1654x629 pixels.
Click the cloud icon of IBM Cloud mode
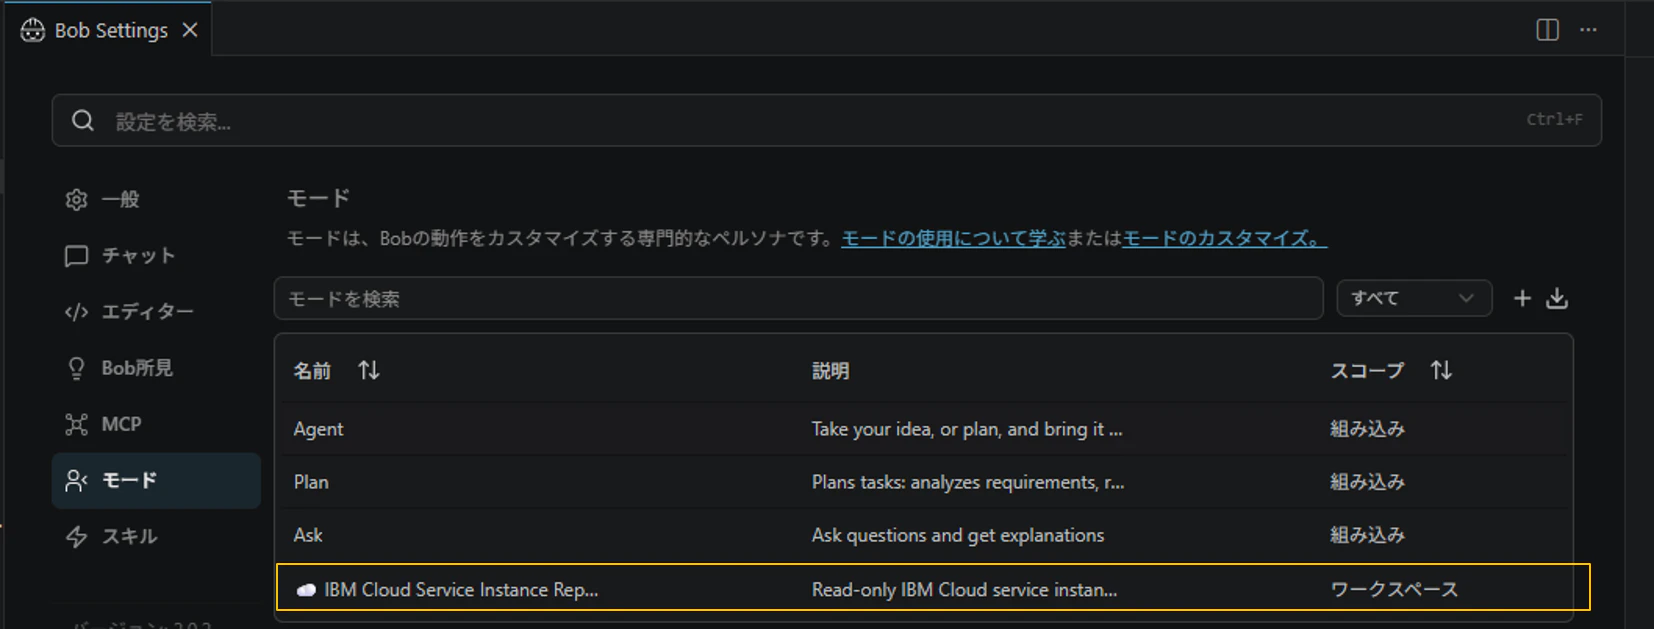click(x=306, y=590)
